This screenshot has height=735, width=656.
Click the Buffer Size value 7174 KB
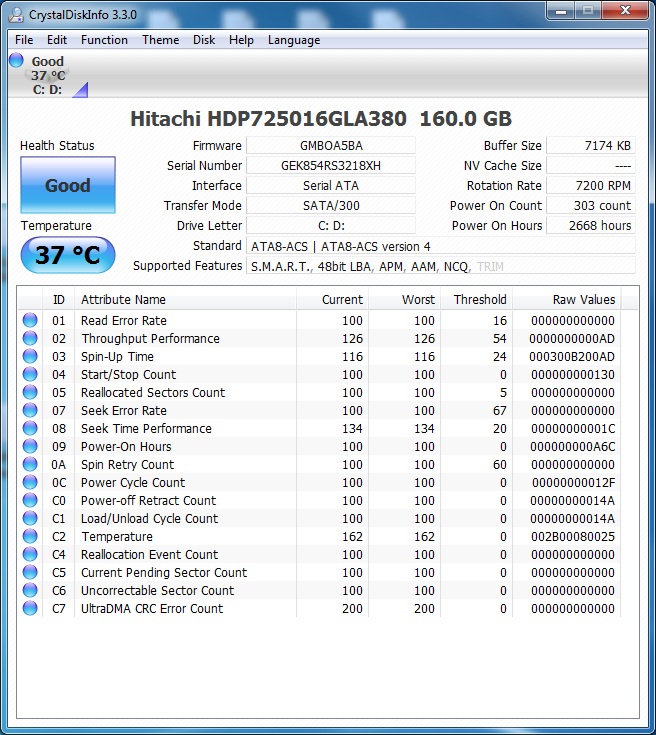591,145
